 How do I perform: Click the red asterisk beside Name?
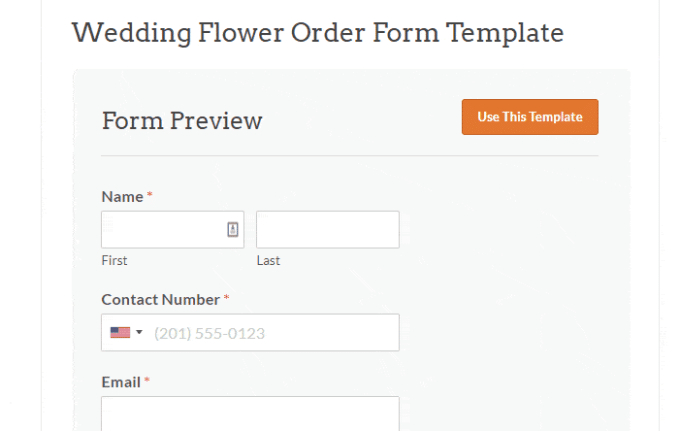pyautogui.click(x=150, y=195)
